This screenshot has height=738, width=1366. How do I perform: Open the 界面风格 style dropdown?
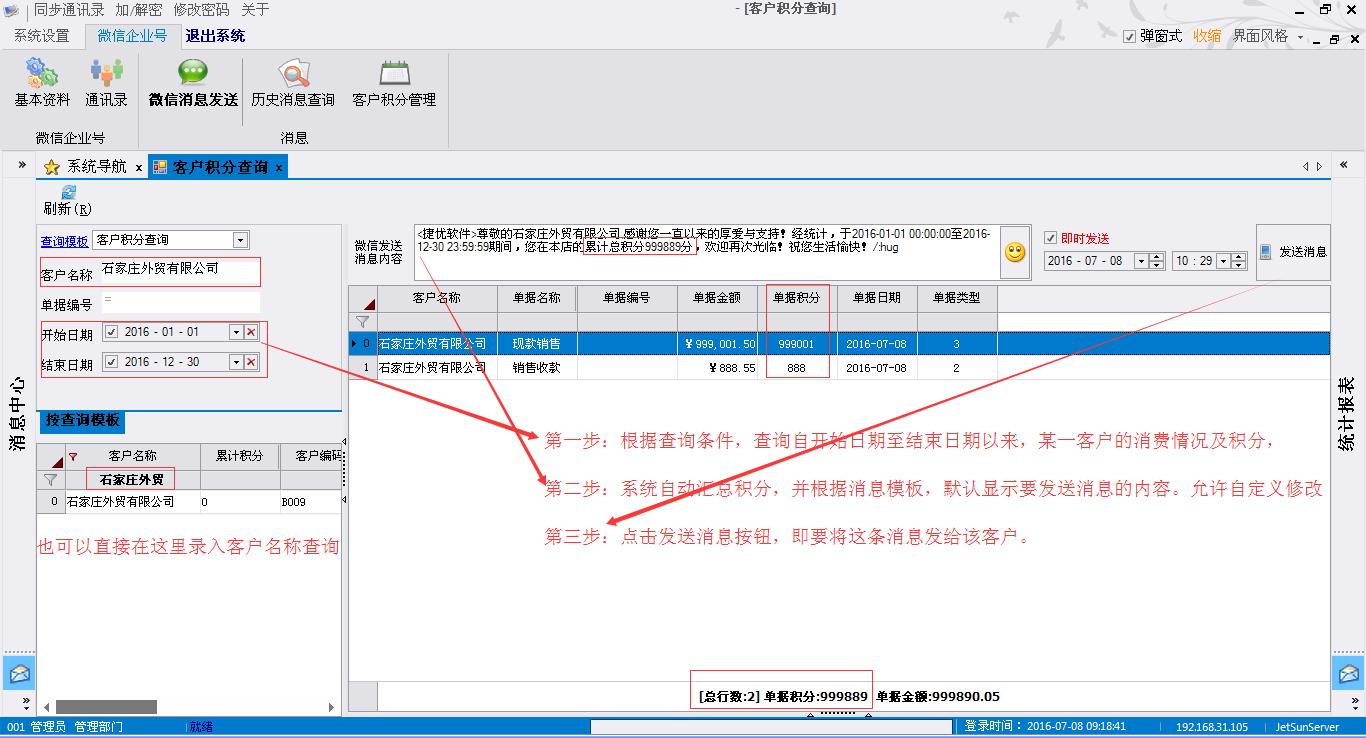1300,37
